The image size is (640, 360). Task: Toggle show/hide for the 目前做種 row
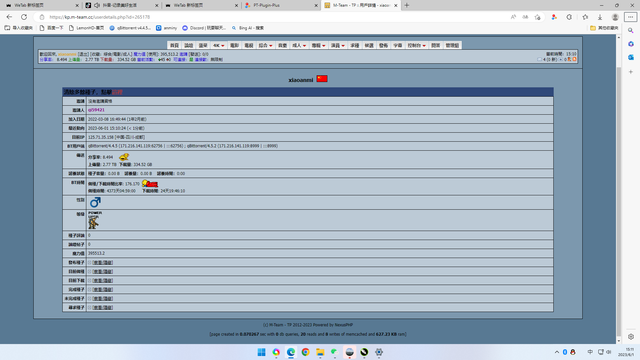(x=102, y=271)
